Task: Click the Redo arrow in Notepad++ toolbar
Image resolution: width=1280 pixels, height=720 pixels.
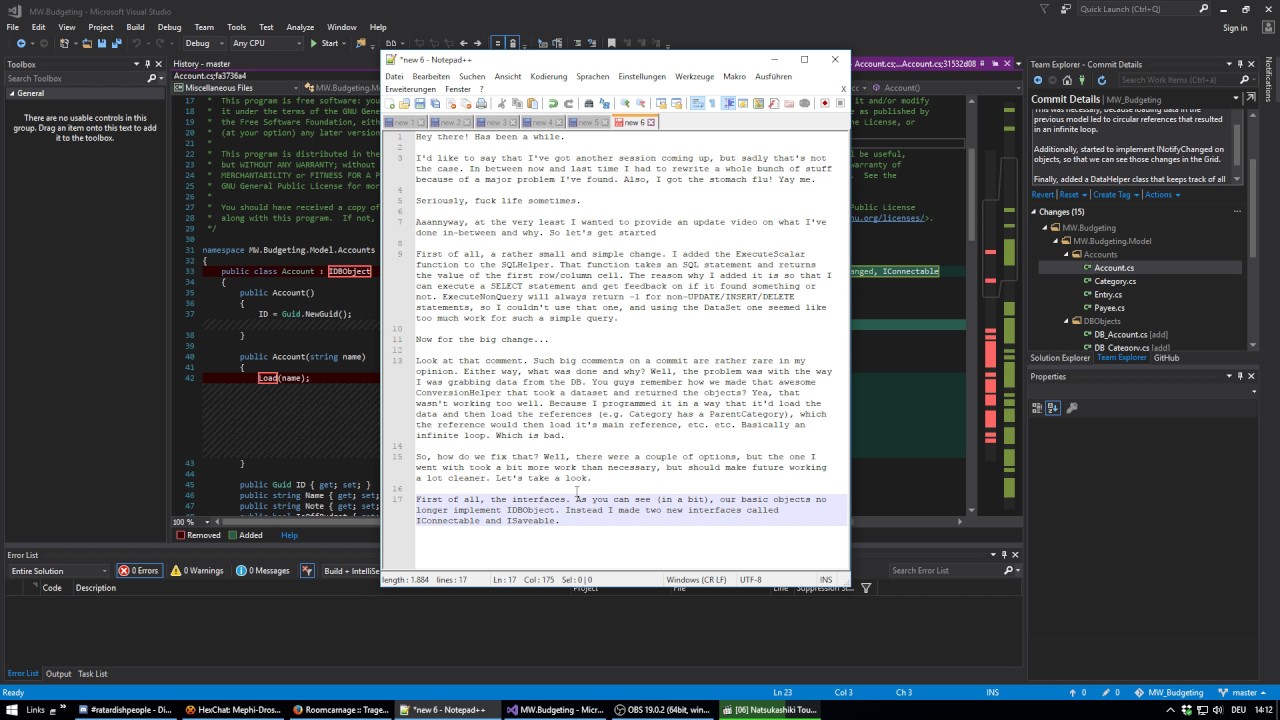Action: pos(568,103)
